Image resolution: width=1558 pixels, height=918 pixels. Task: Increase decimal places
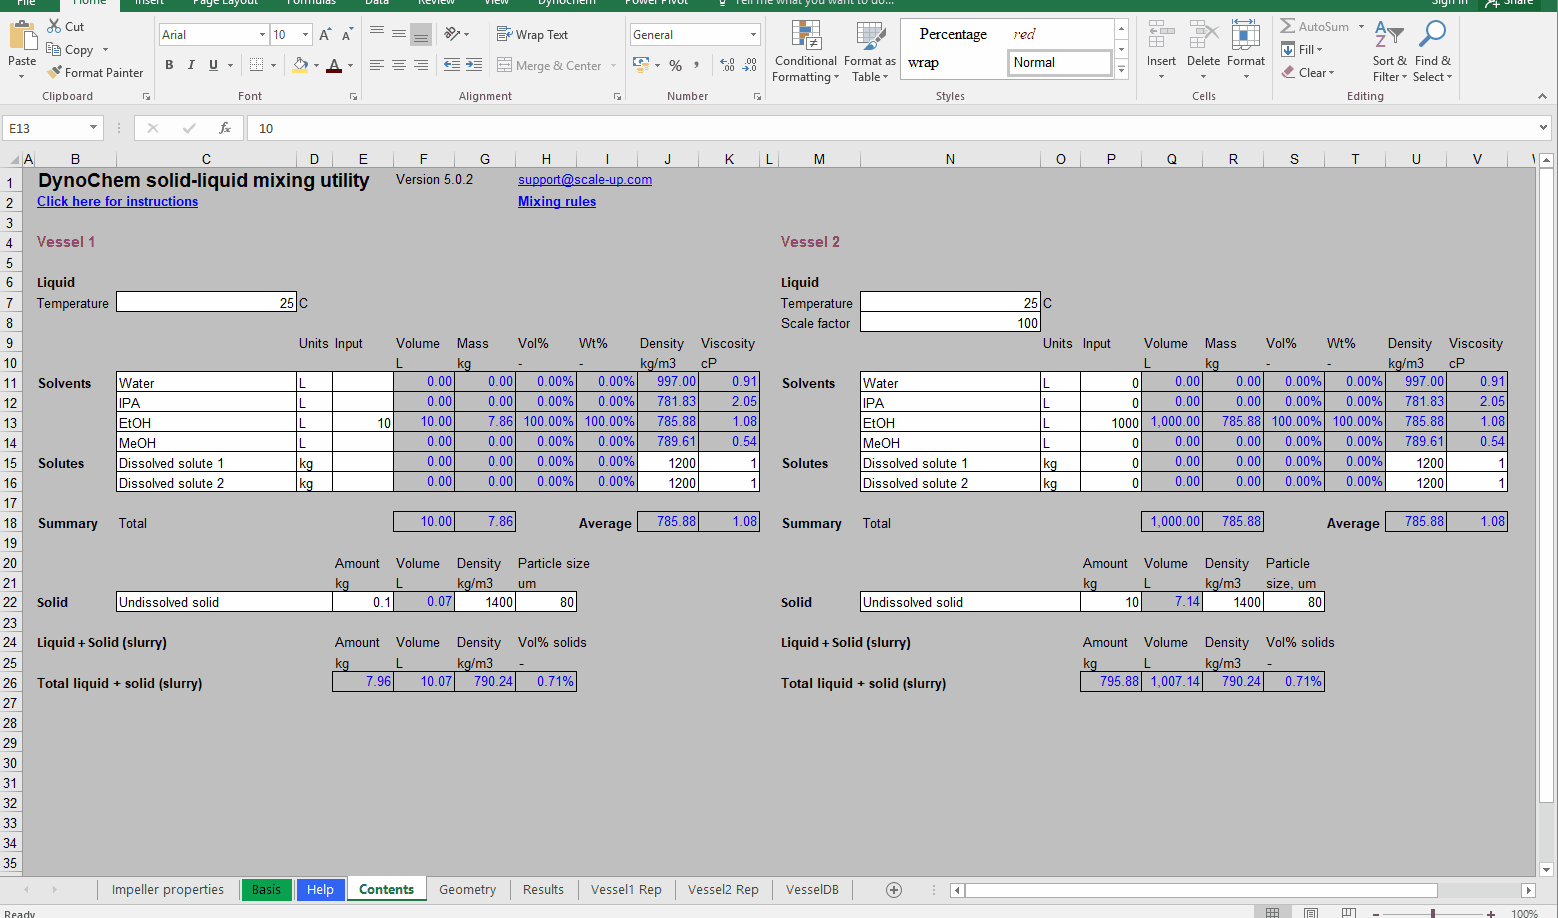tap(727, 65)
